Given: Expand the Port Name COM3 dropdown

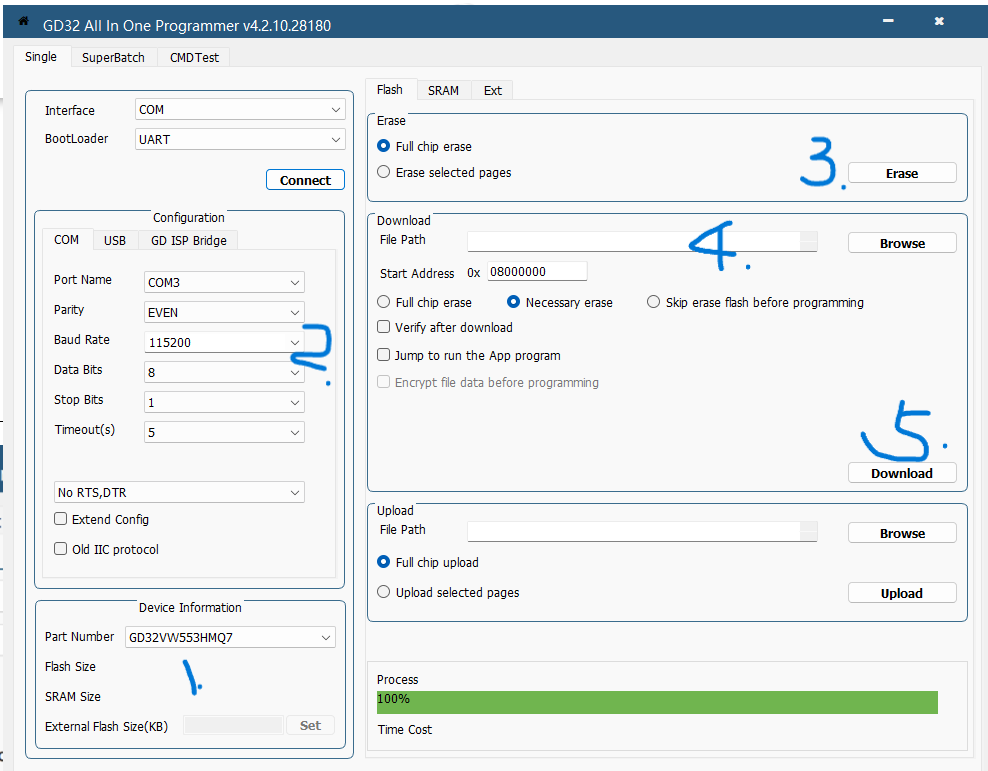Looking at the screenshot, I should tap(224, 283).
